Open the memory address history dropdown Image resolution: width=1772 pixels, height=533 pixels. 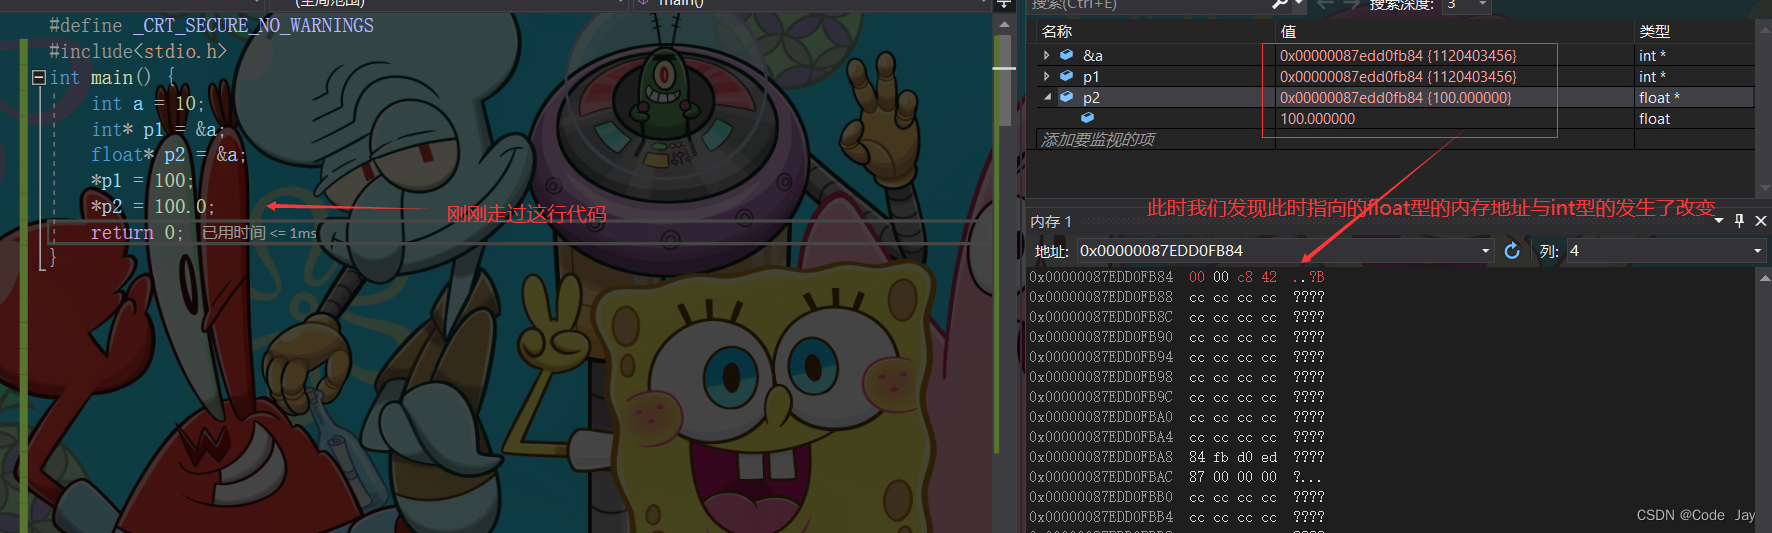[x=1485, y=251]
